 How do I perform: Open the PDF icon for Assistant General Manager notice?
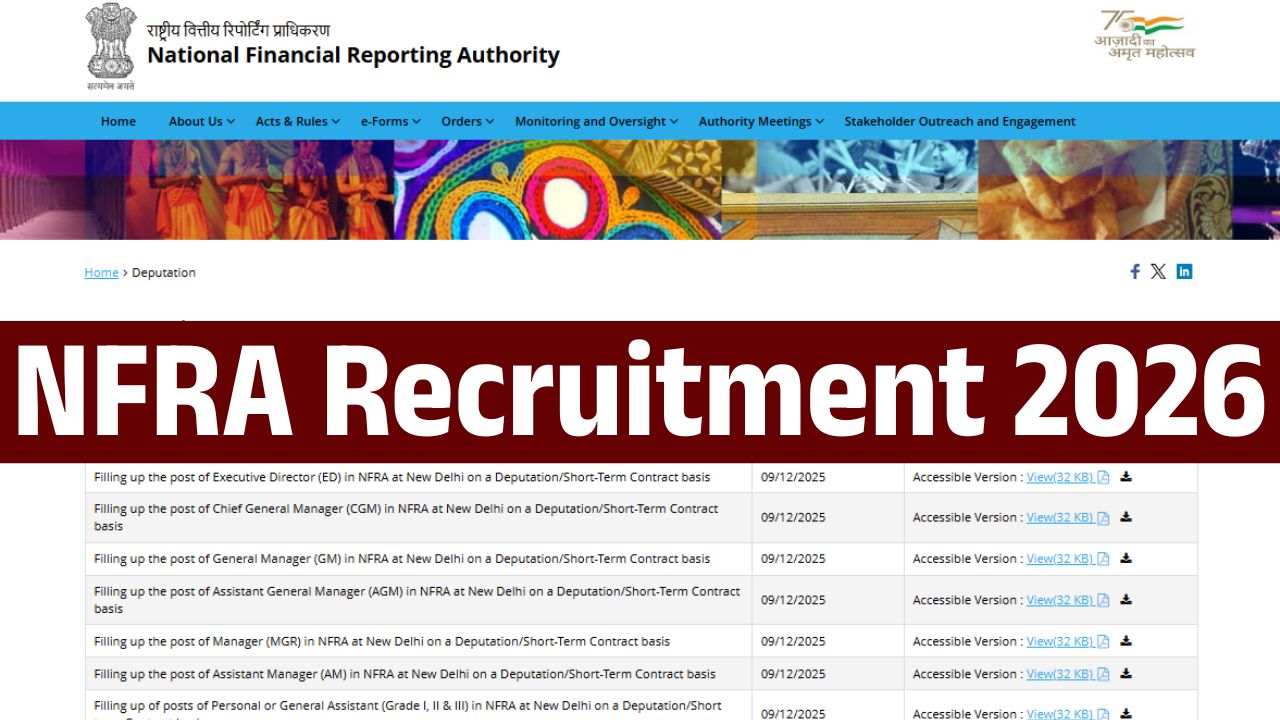coord(1103,600)
